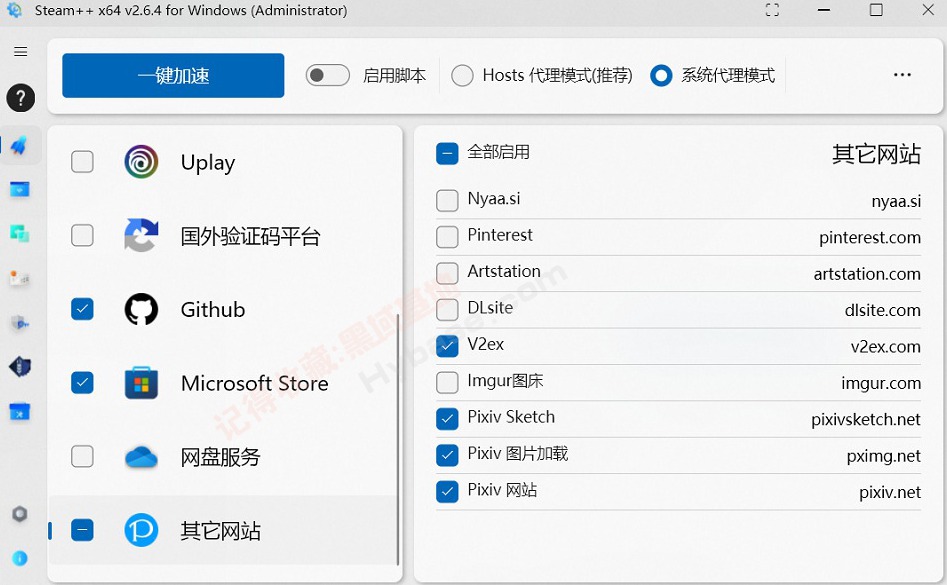Viewport: 947px width, 585px height.
Task: Open the shield key sidebar icon
Action: 19,324
